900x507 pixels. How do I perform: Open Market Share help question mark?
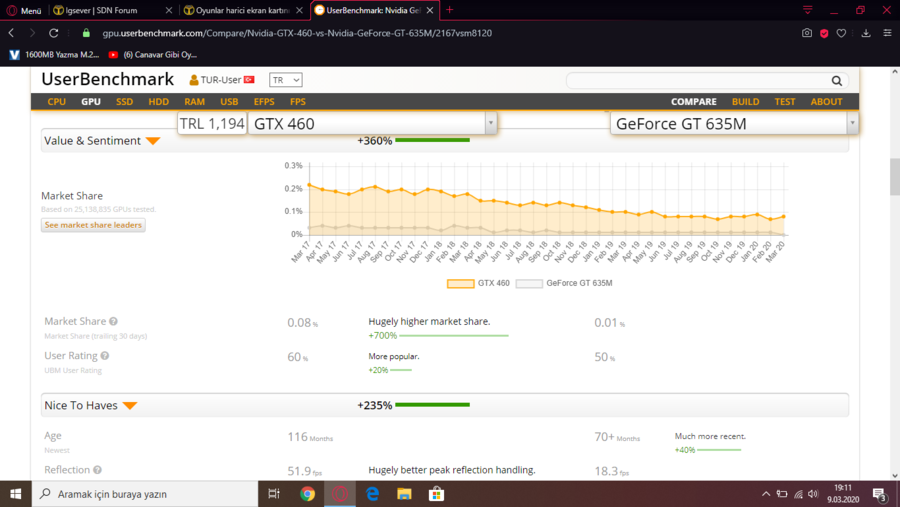click(x=114, y=322)
